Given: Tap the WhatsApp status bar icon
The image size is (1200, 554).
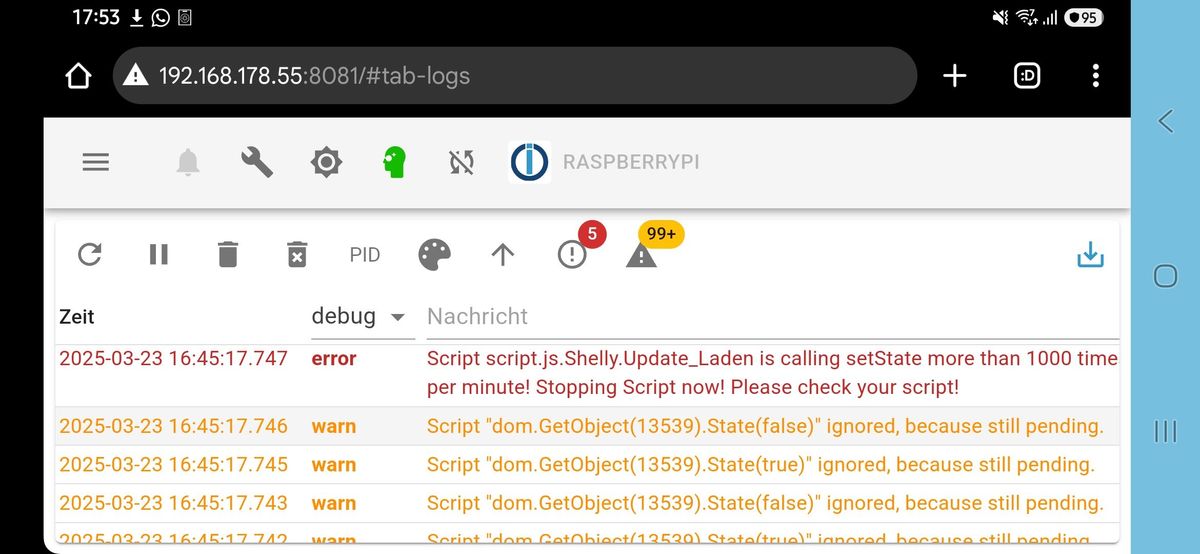Looking at the screenshot, I should (x=160, y=18).
